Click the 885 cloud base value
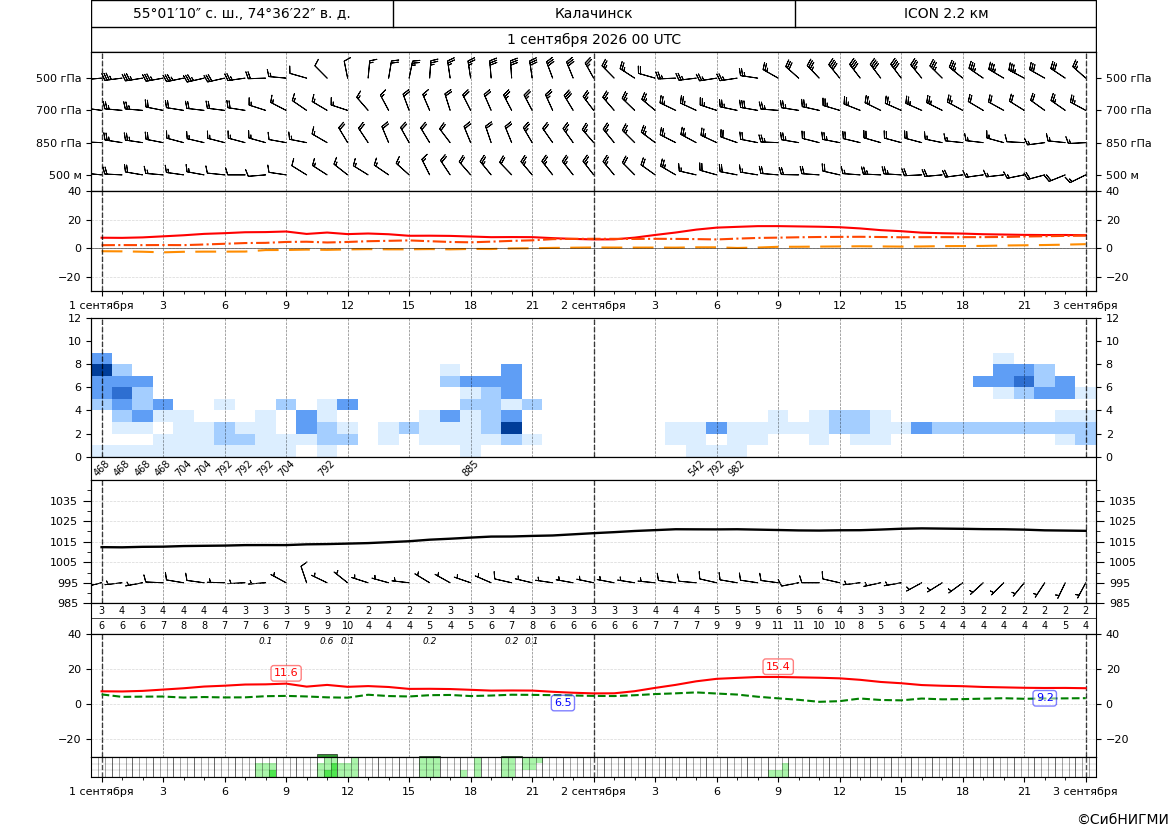 pyautogui.click(x=469, y=468)
